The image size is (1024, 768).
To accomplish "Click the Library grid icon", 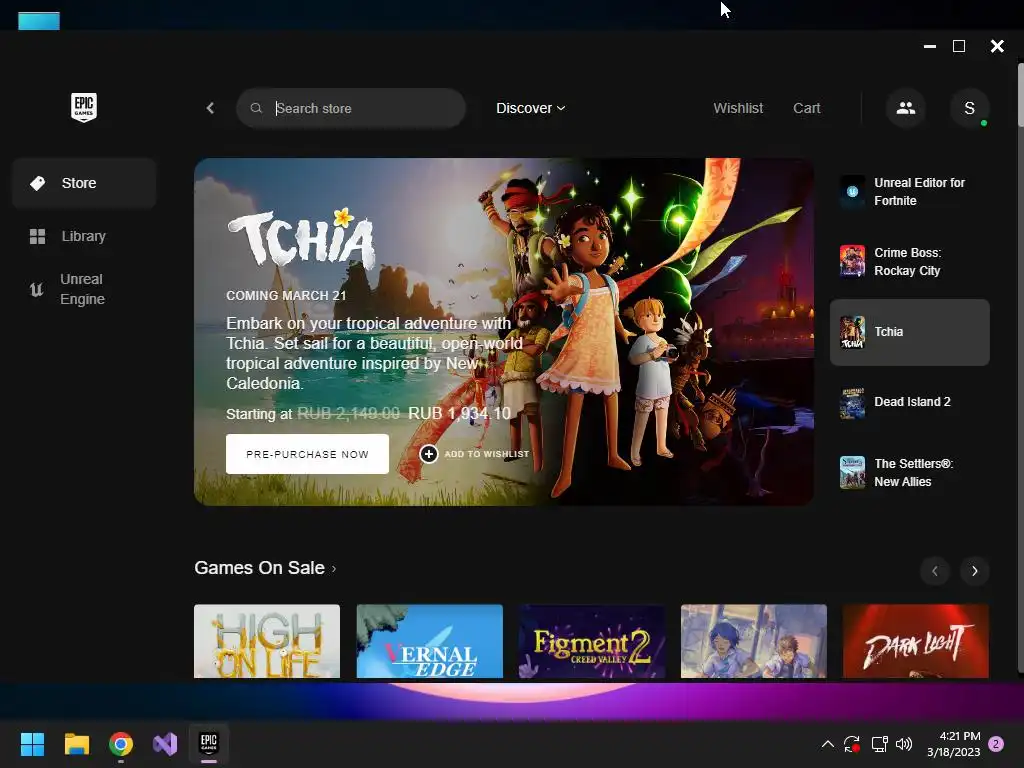I will coord(38,236).
